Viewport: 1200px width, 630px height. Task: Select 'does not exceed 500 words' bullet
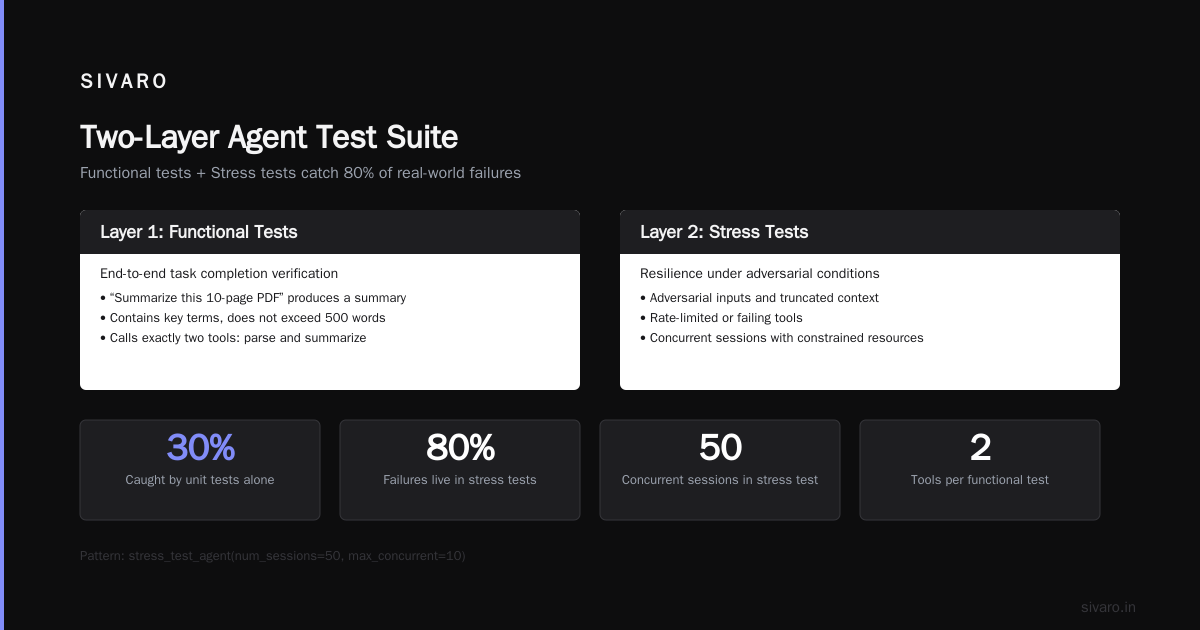[243, 318]
